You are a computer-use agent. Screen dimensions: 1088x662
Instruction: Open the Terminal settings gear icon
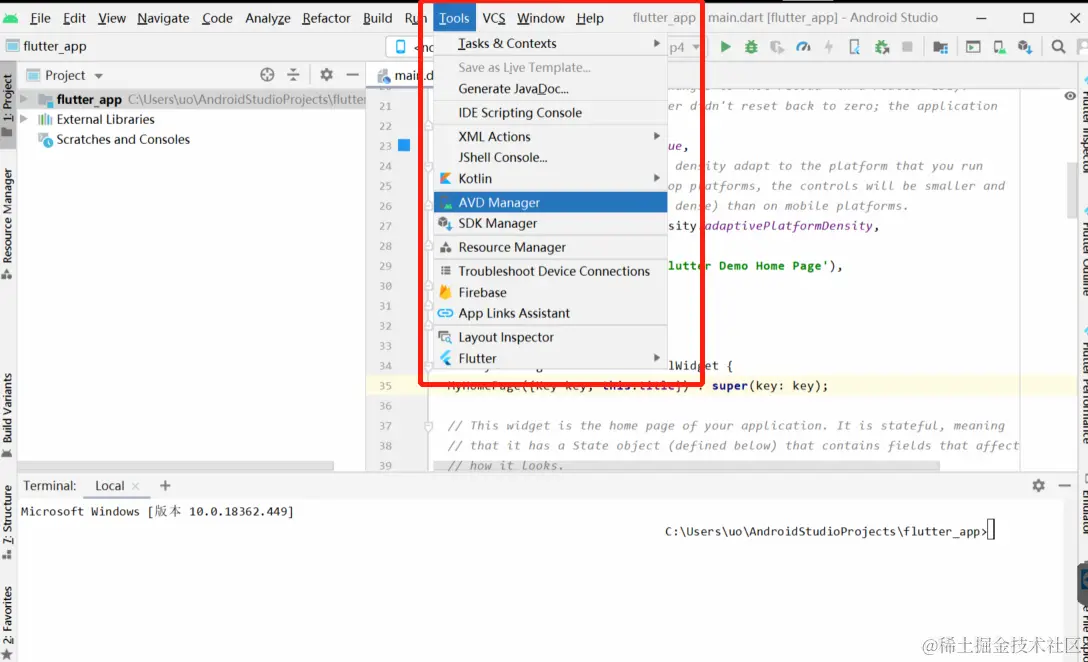coord(1038,486)
